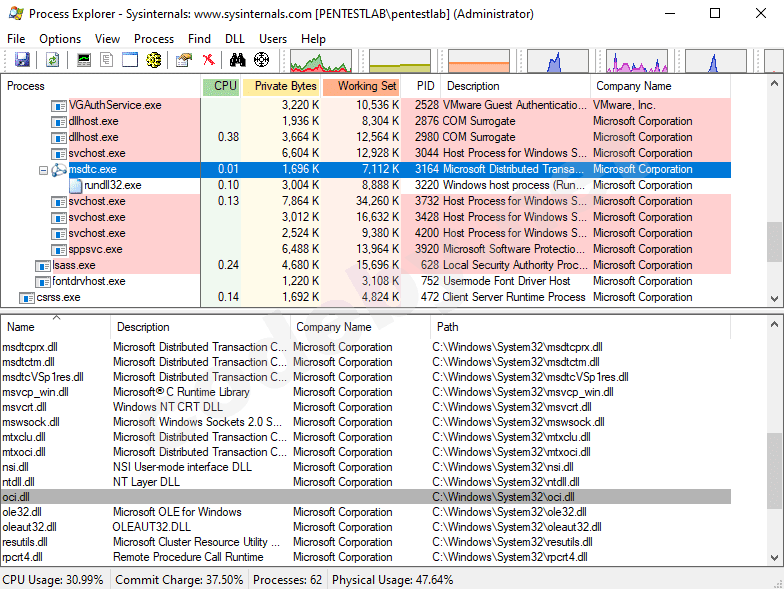Viewport: 784px width, 589px height.
Task: Open the DLL menu
Action: (234, 39)
